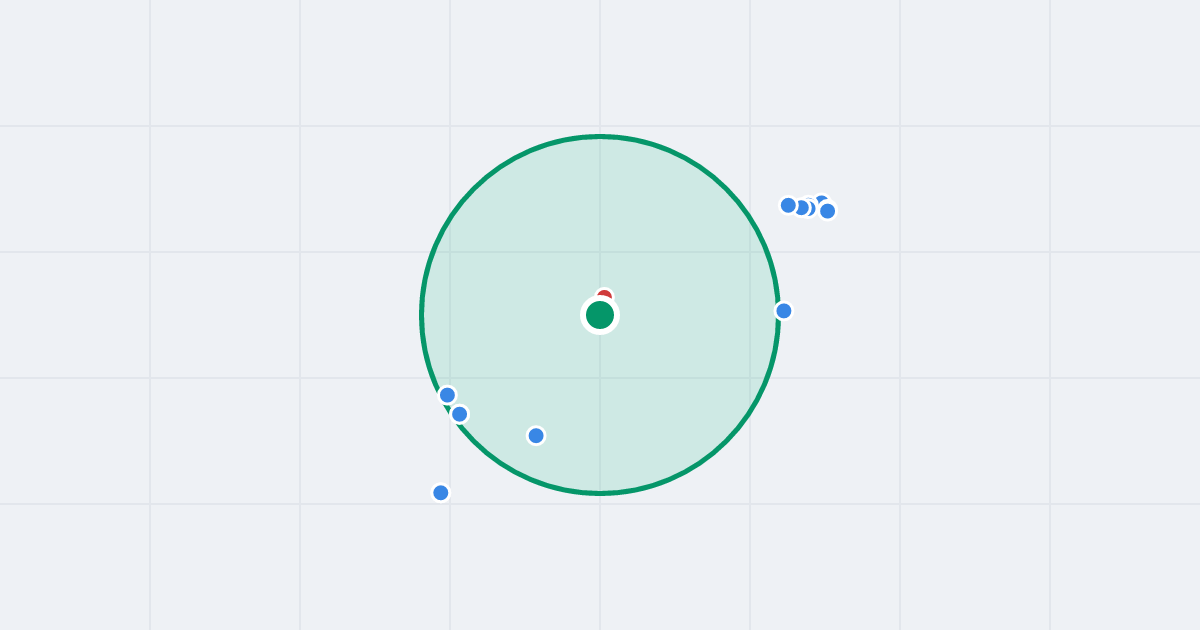The image size is (1200, 630).
Task: Select the rightmost blue marker in the upper-right cluster
Action: click(828, 211)
